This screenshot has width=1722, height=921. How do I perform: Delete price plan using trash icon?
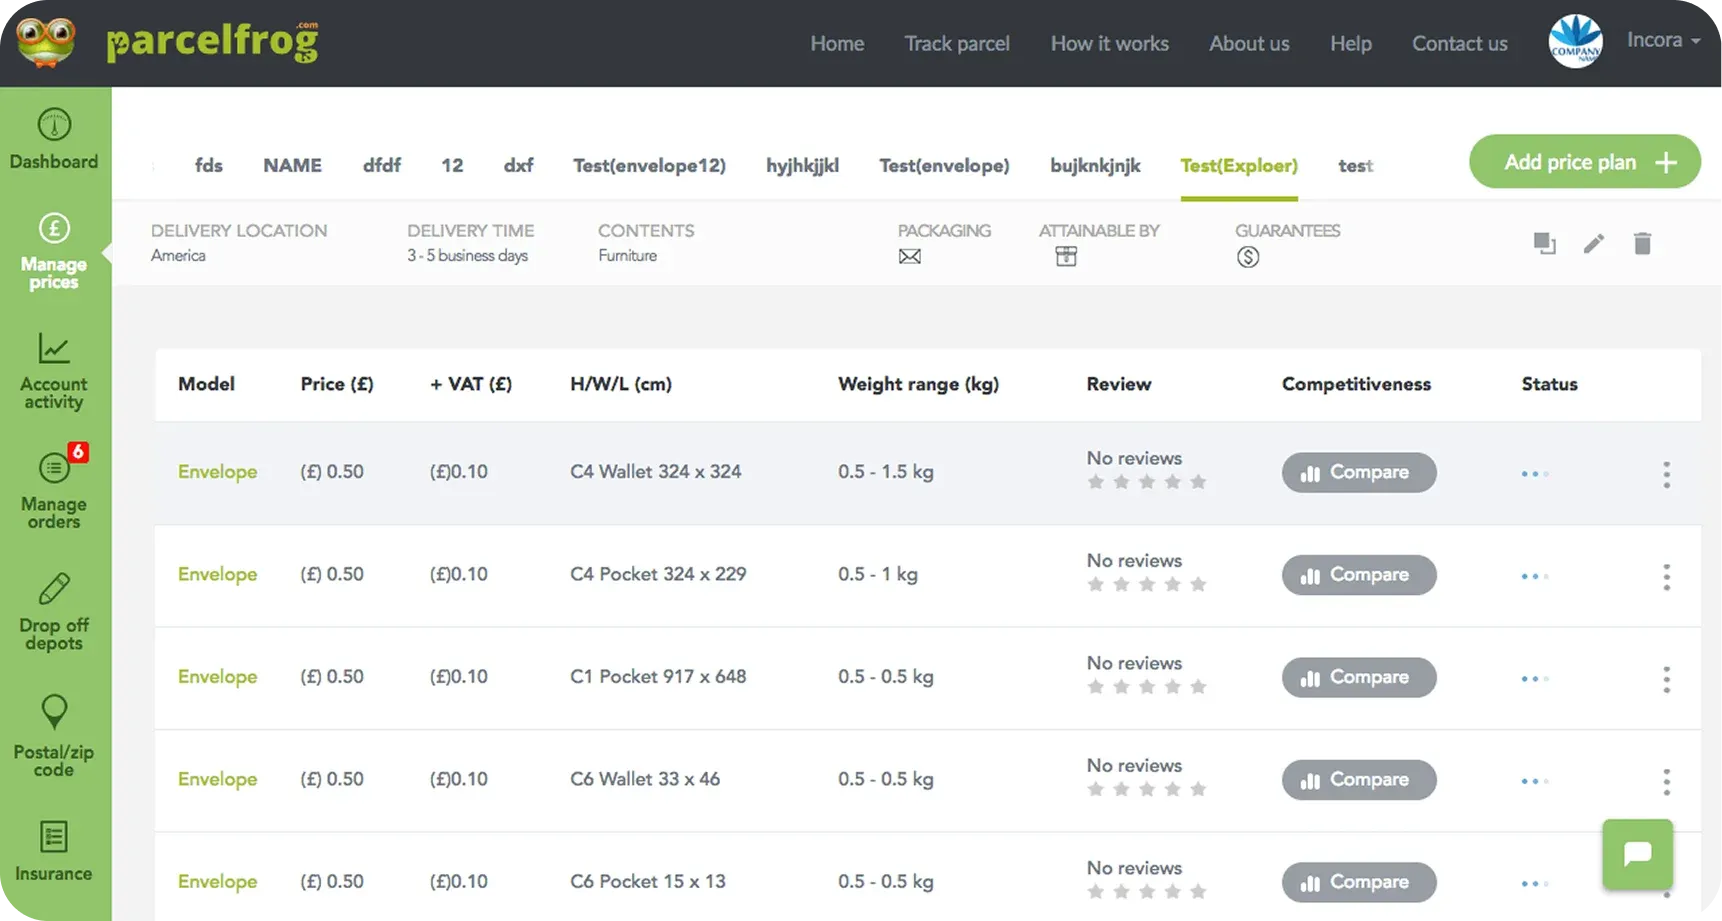[x=1642, y=244]
